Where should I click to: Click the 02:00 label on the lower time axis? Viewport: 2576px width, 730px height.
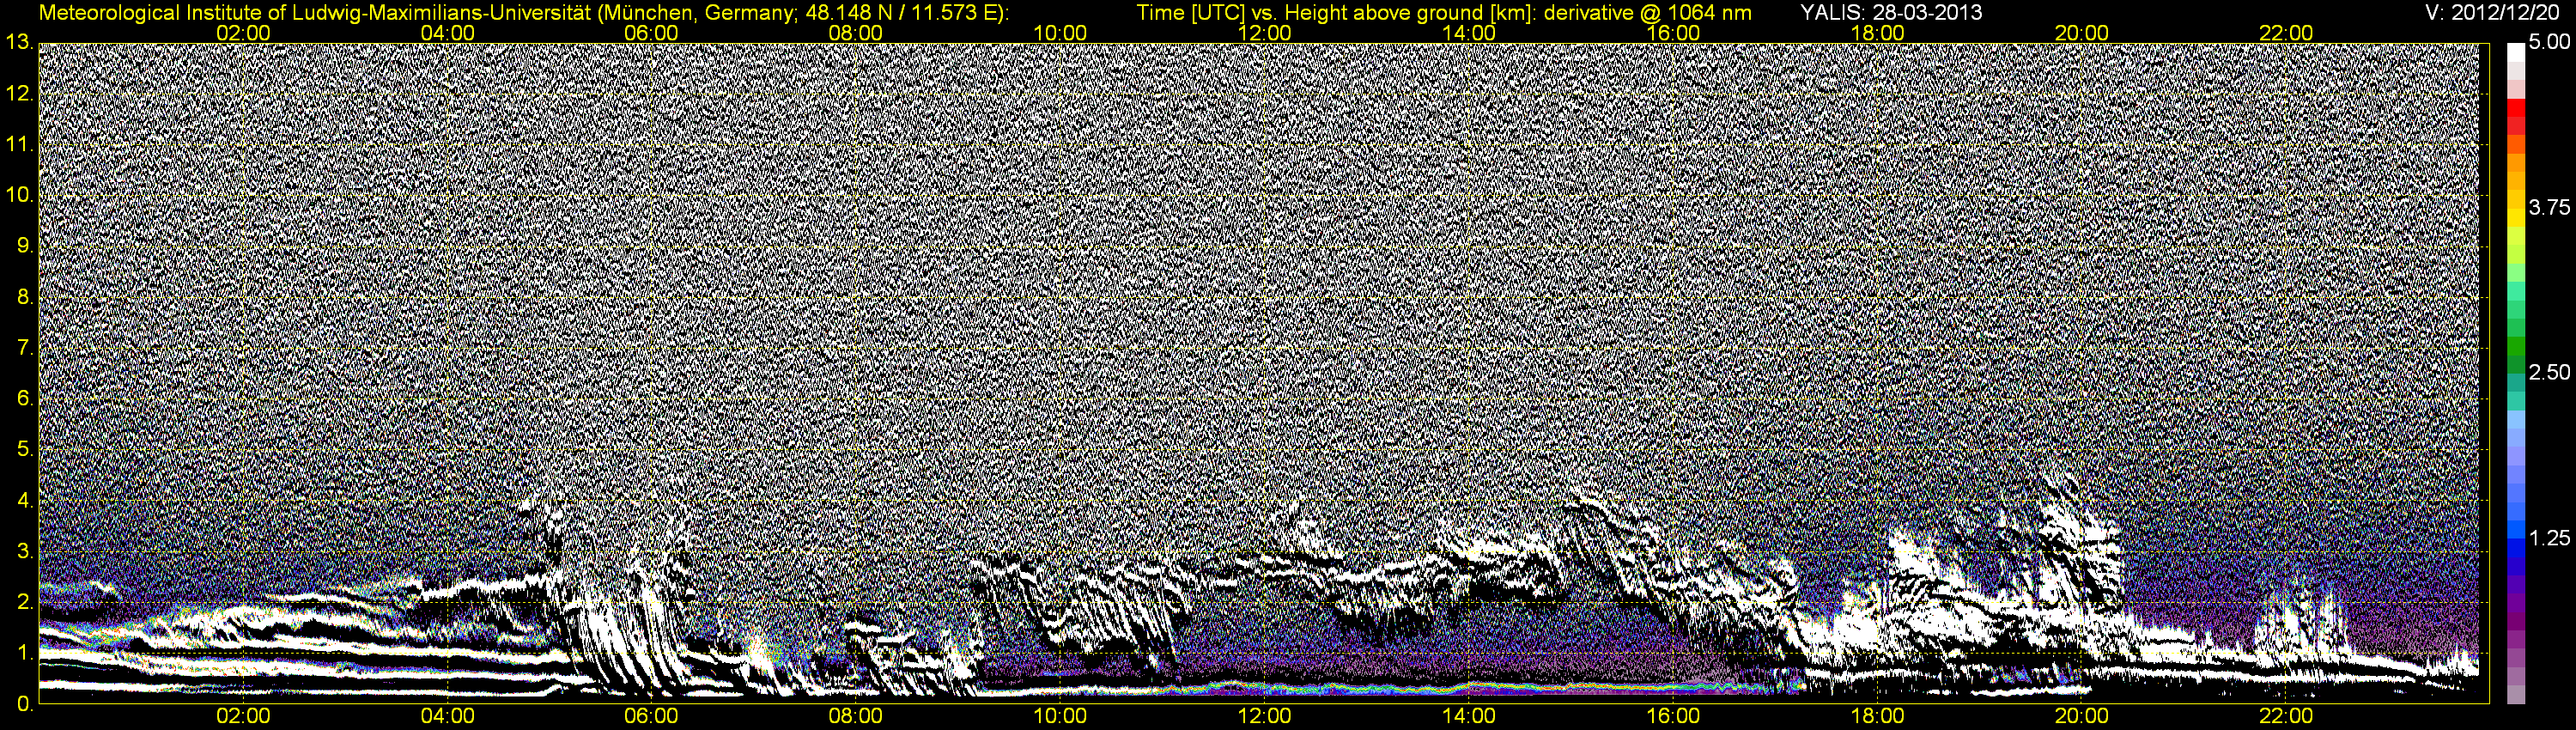[243, 716]
